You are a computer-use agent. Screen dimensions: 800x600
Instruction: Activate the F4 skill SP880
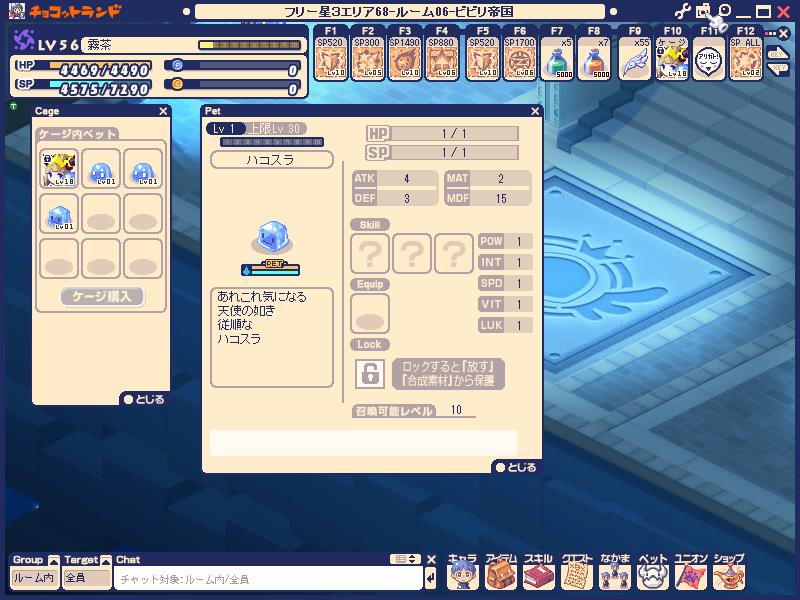coord(442,58)
